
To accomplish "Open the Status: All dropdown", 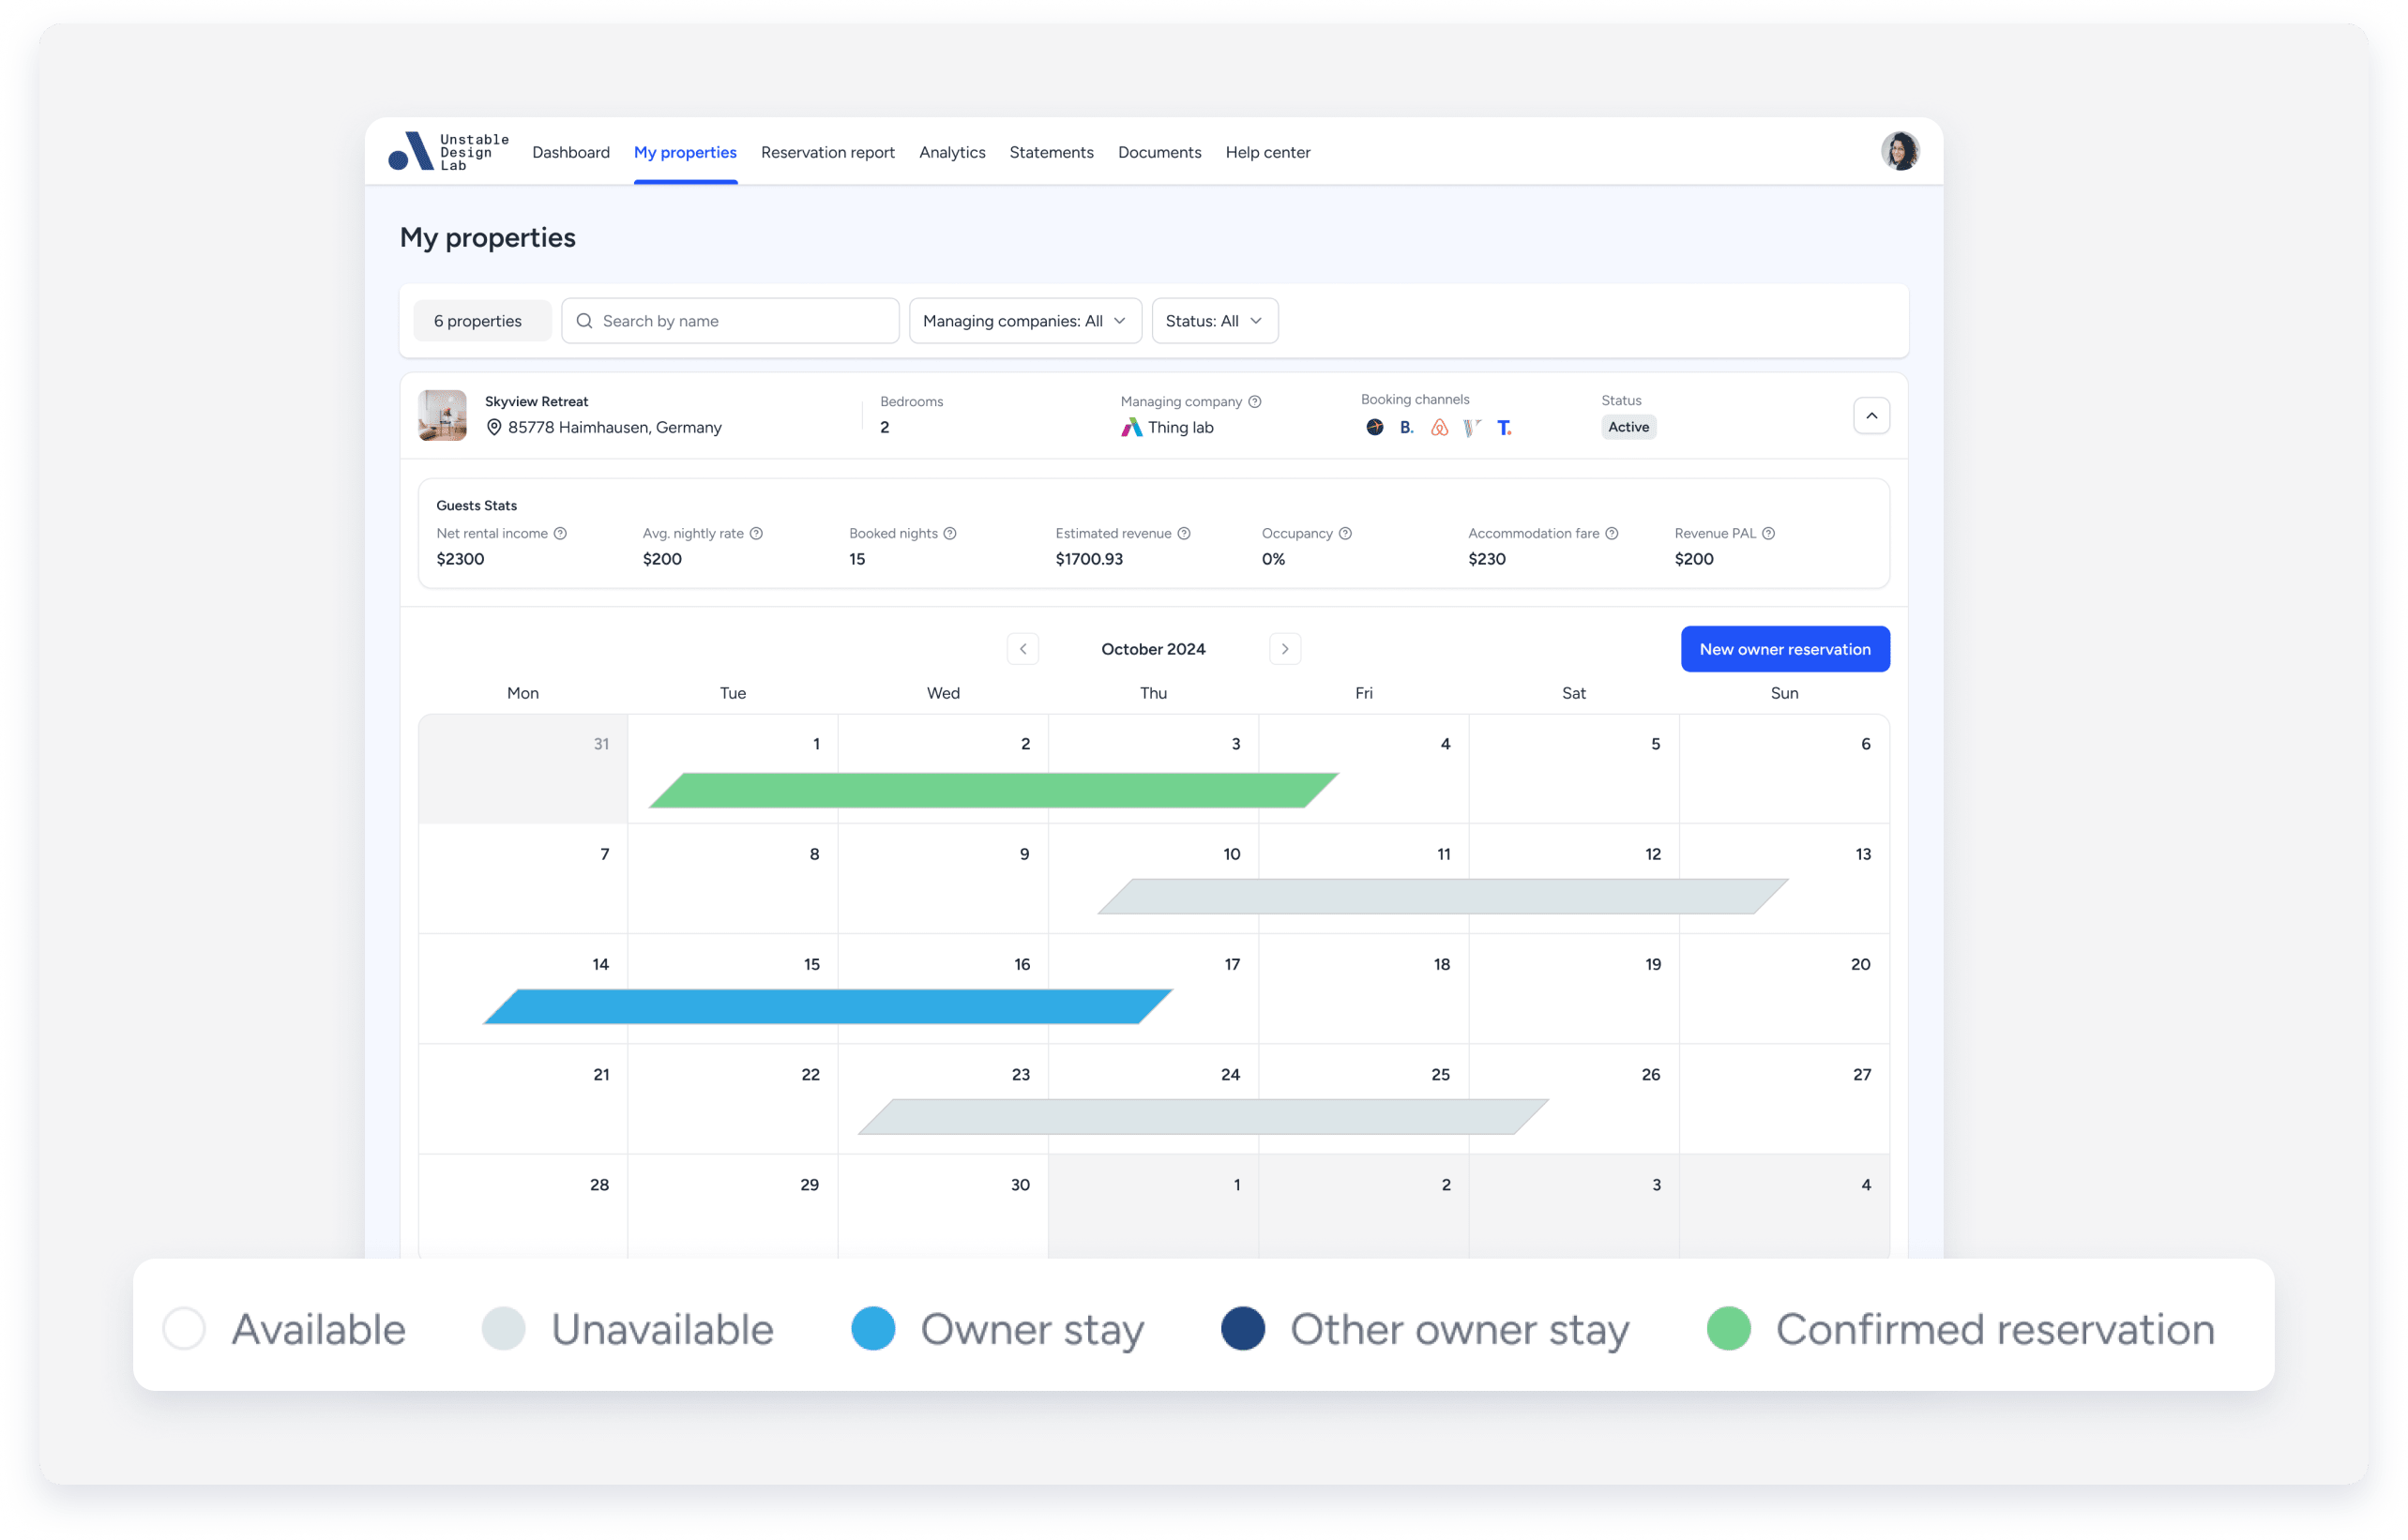I will (1214, 321).
